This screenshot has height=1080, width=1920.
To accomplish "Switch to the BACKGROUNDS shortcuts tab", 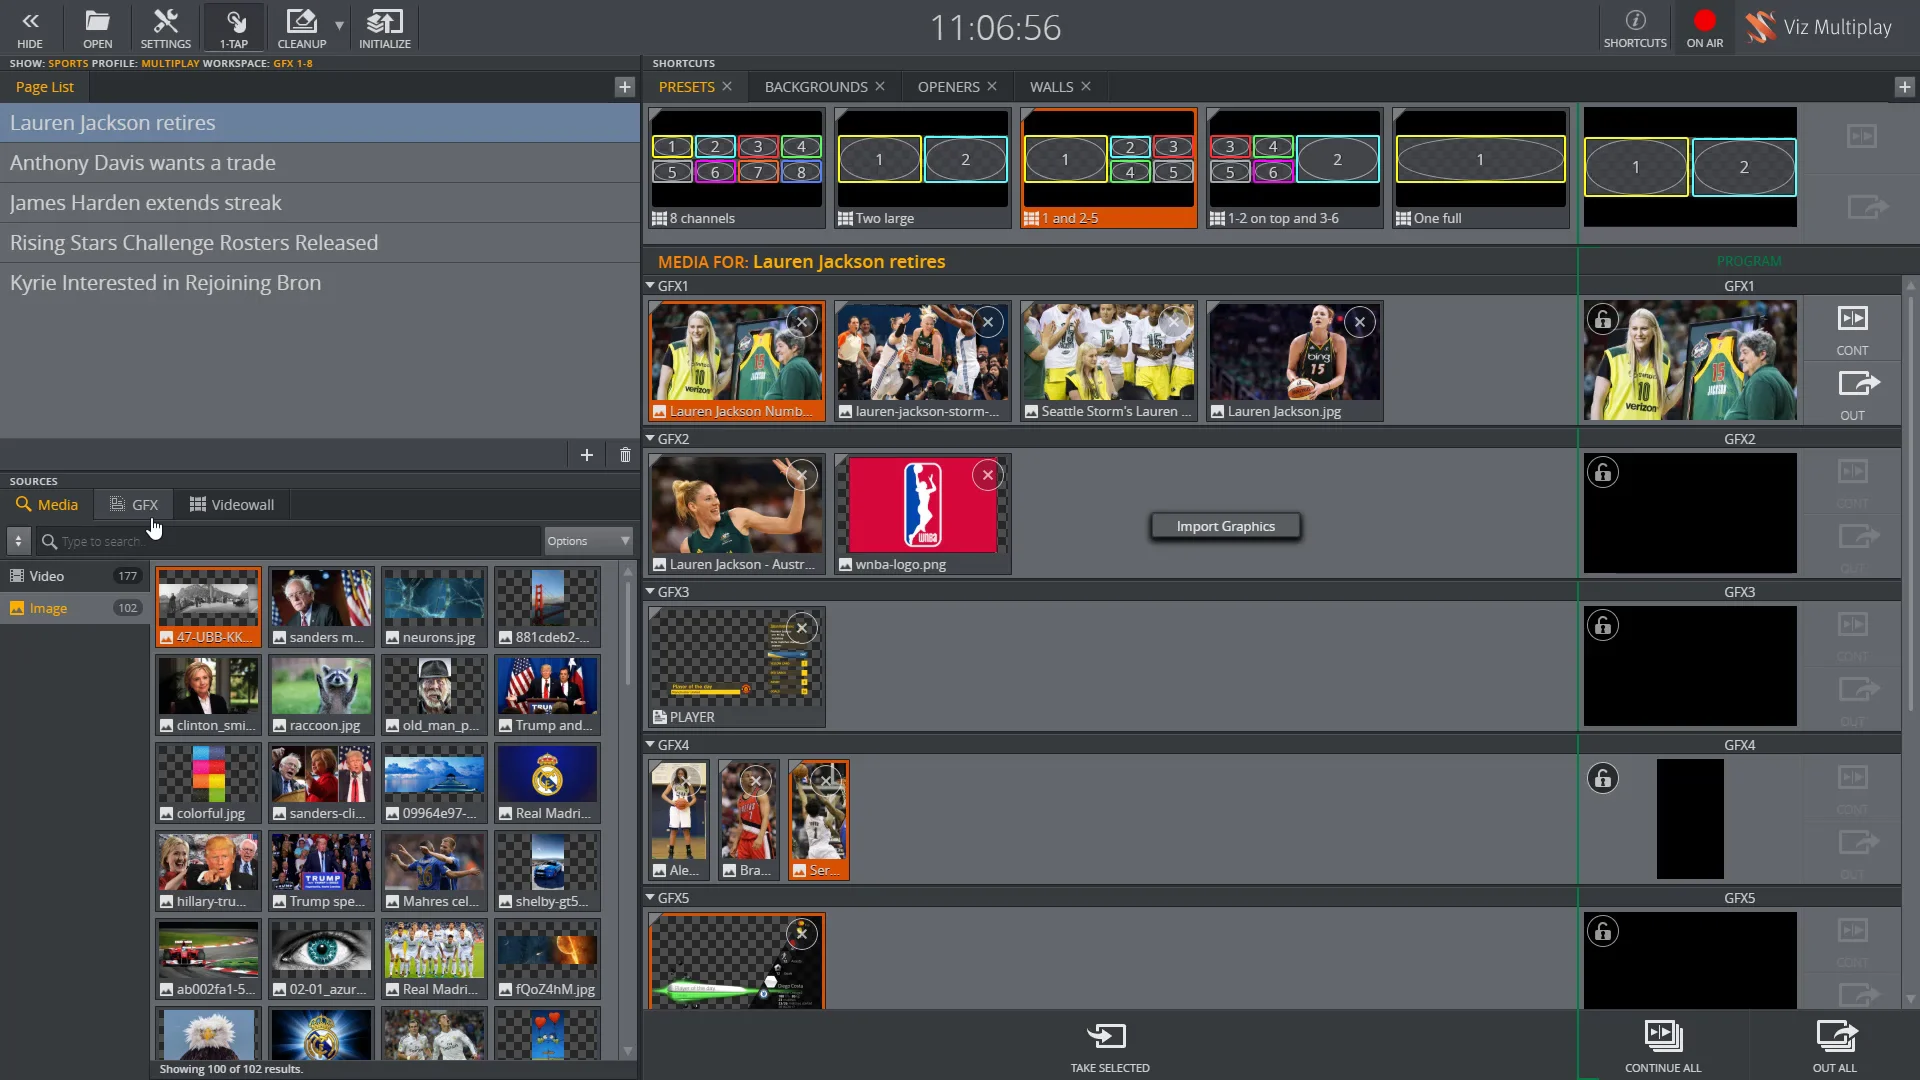I will coord(814,86).
